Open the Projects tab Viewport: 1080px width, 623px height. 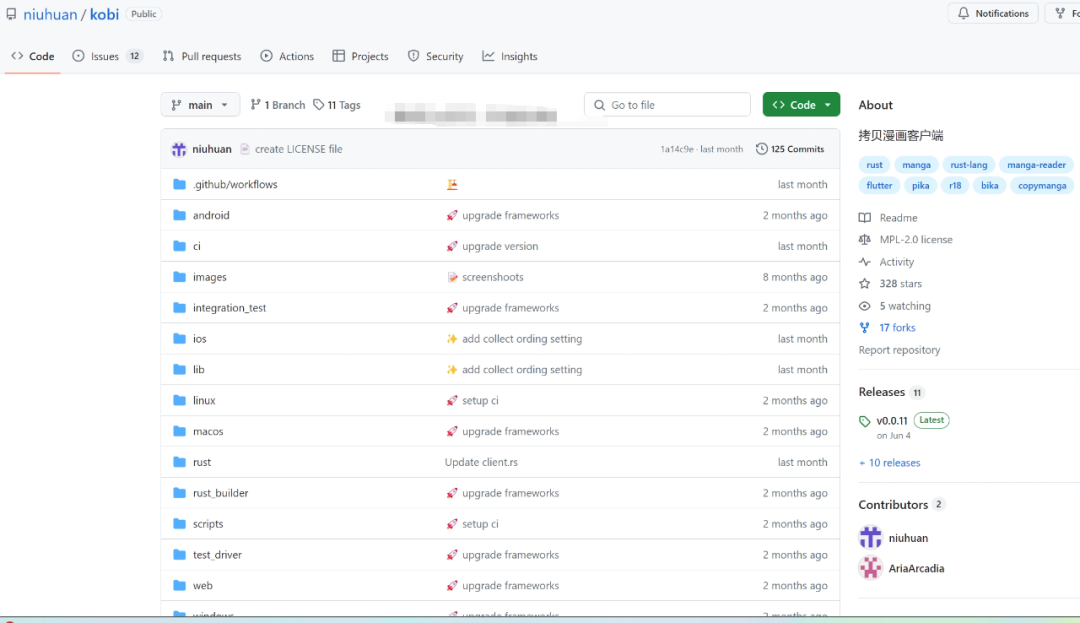(x=360, y=56)
